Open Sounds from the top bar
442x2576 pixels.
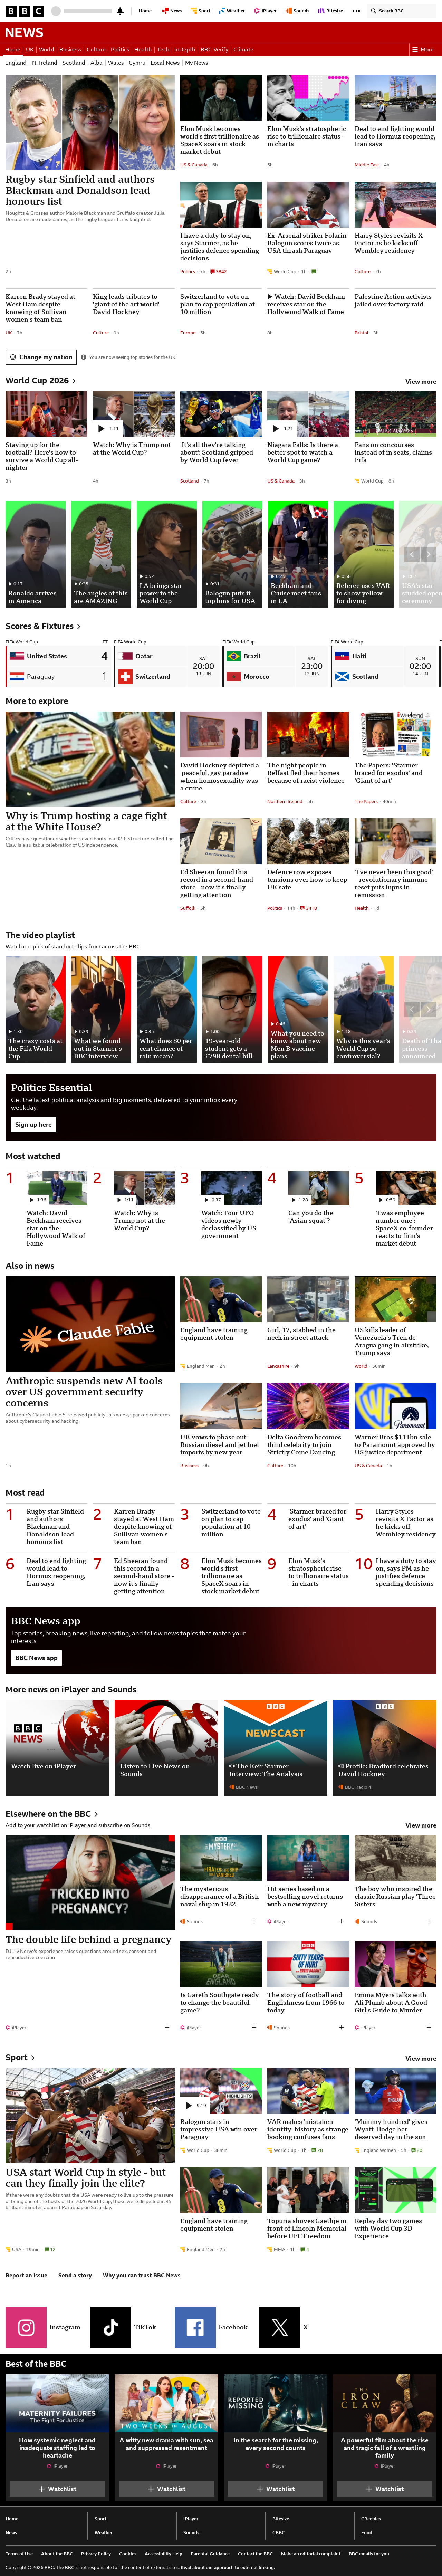(298, 11)
